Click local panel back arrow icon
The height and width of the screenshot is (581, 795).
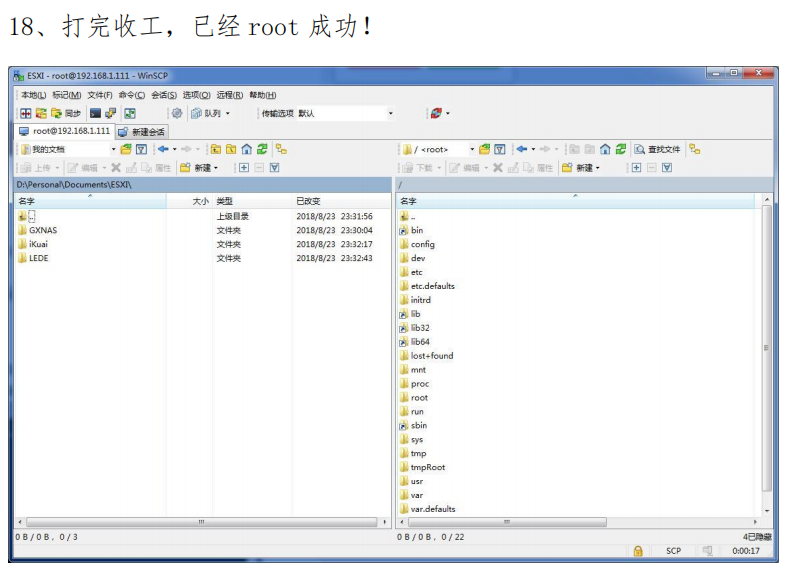[162, 150]
